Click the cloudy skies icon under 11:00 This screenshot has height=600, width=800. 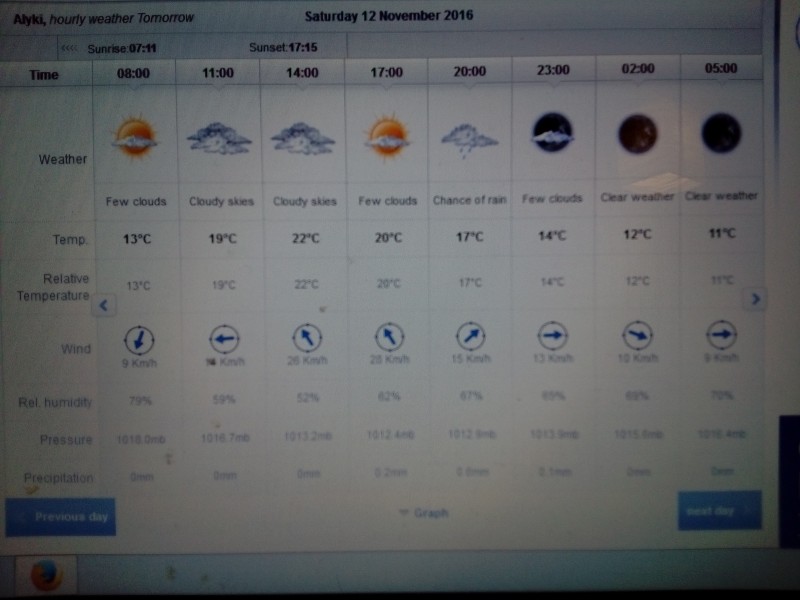[x=219, y=138]
